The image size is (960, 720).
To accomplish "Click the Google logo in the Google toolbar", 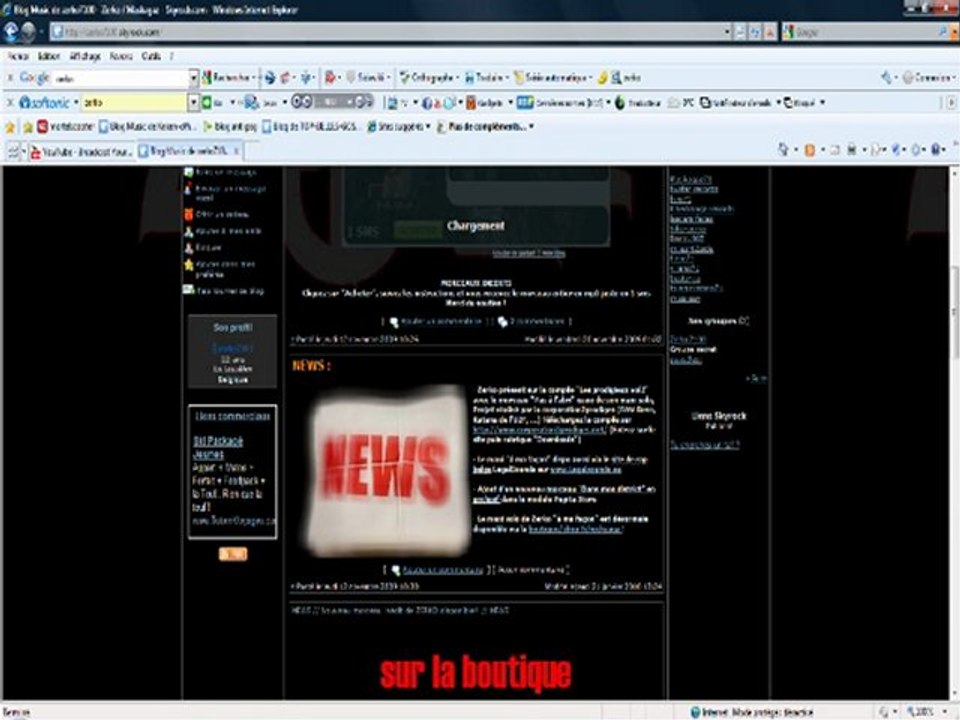I will click(34, 77).
